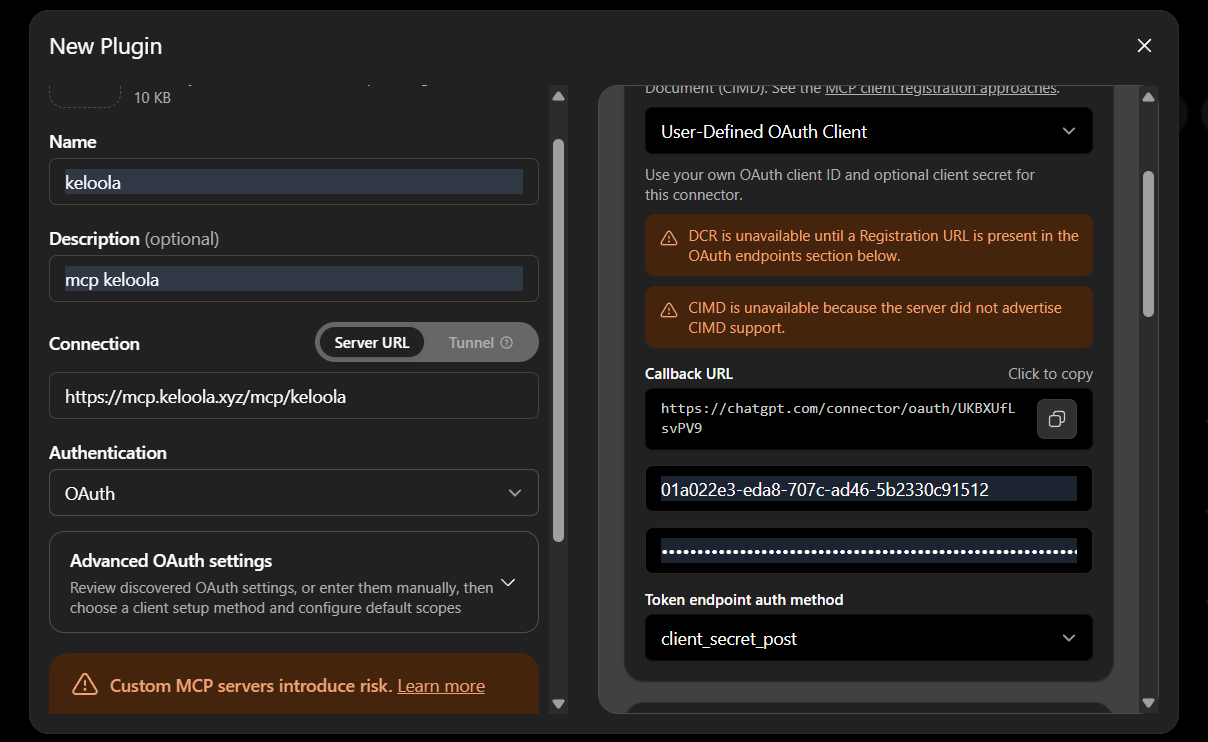Click the Tunnel help question icon
The width and height of the screenshot is (1208, 742).
[506, 342]
